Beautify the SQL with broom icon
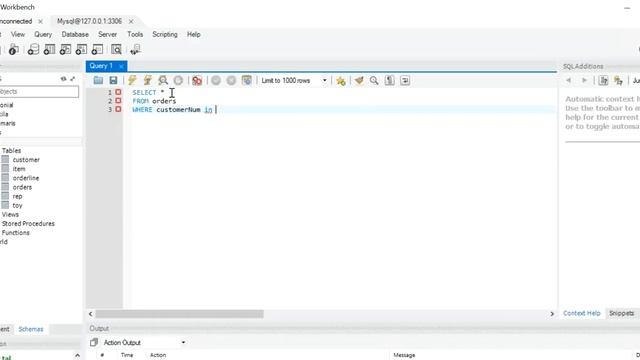Image resolution: width=640 pixels, height=360 pixels. click(359, 80)
